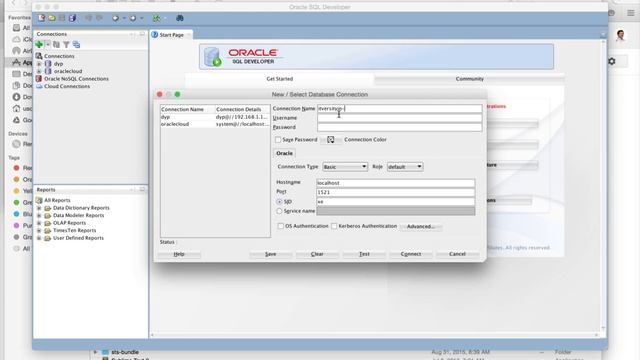Click the Advanced... button
Viewport: 640px width, 360px height.
(421, 227)
